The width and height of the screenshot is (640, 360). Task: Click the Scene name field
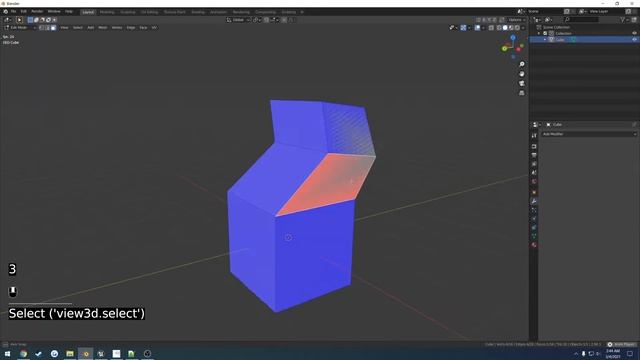click(x=546, y=11)
